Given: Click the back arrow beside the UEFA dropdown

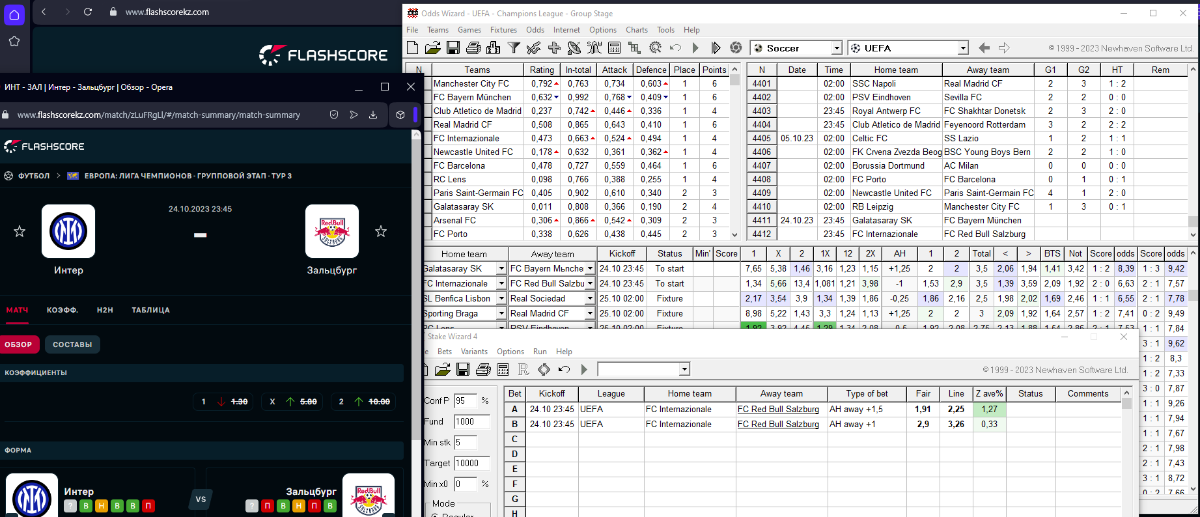Looking at the screenshot, I should (x=984, y=48).
